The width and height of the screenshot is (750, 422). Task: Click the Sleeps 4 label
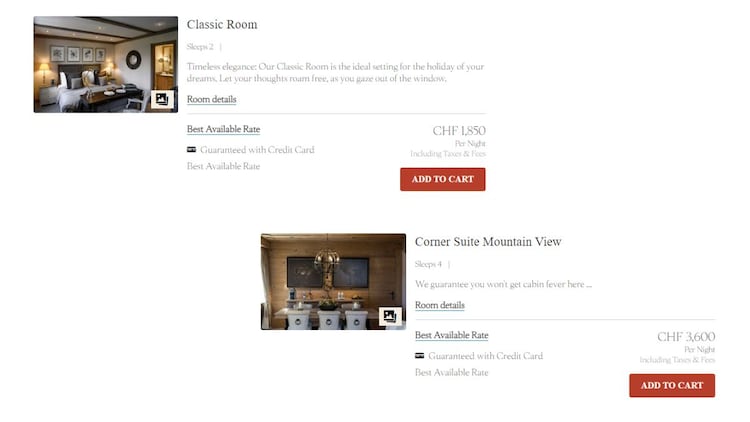428,264
